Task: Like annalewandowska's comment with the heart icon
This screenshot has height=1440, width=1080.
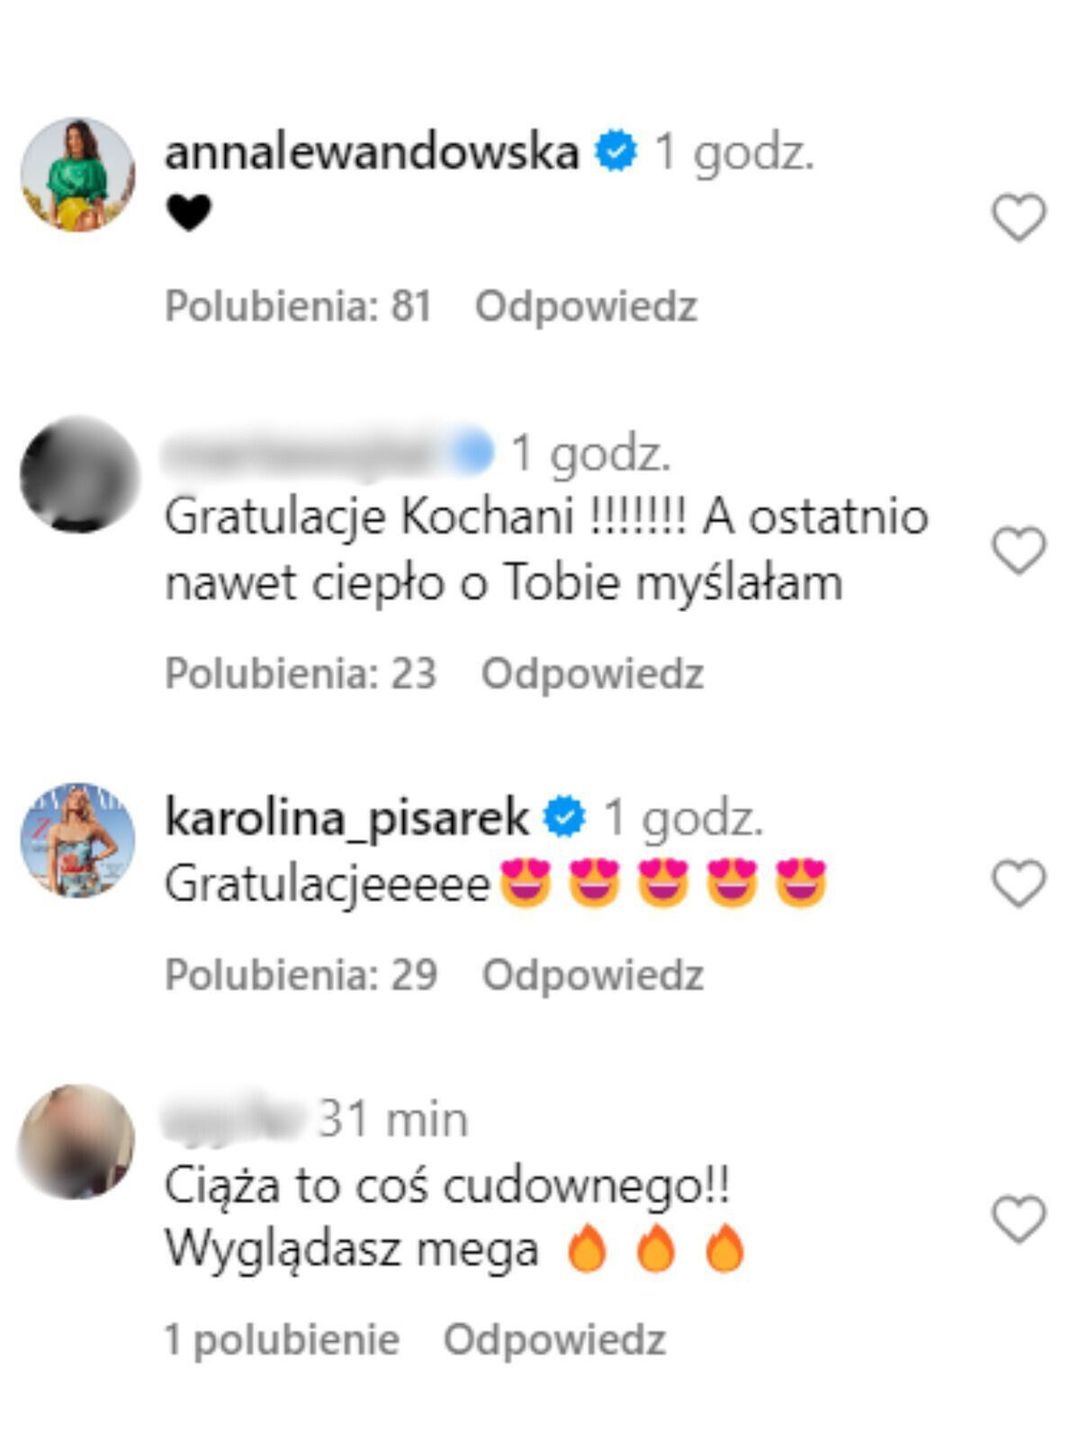Action: [x=1018, y=217]
